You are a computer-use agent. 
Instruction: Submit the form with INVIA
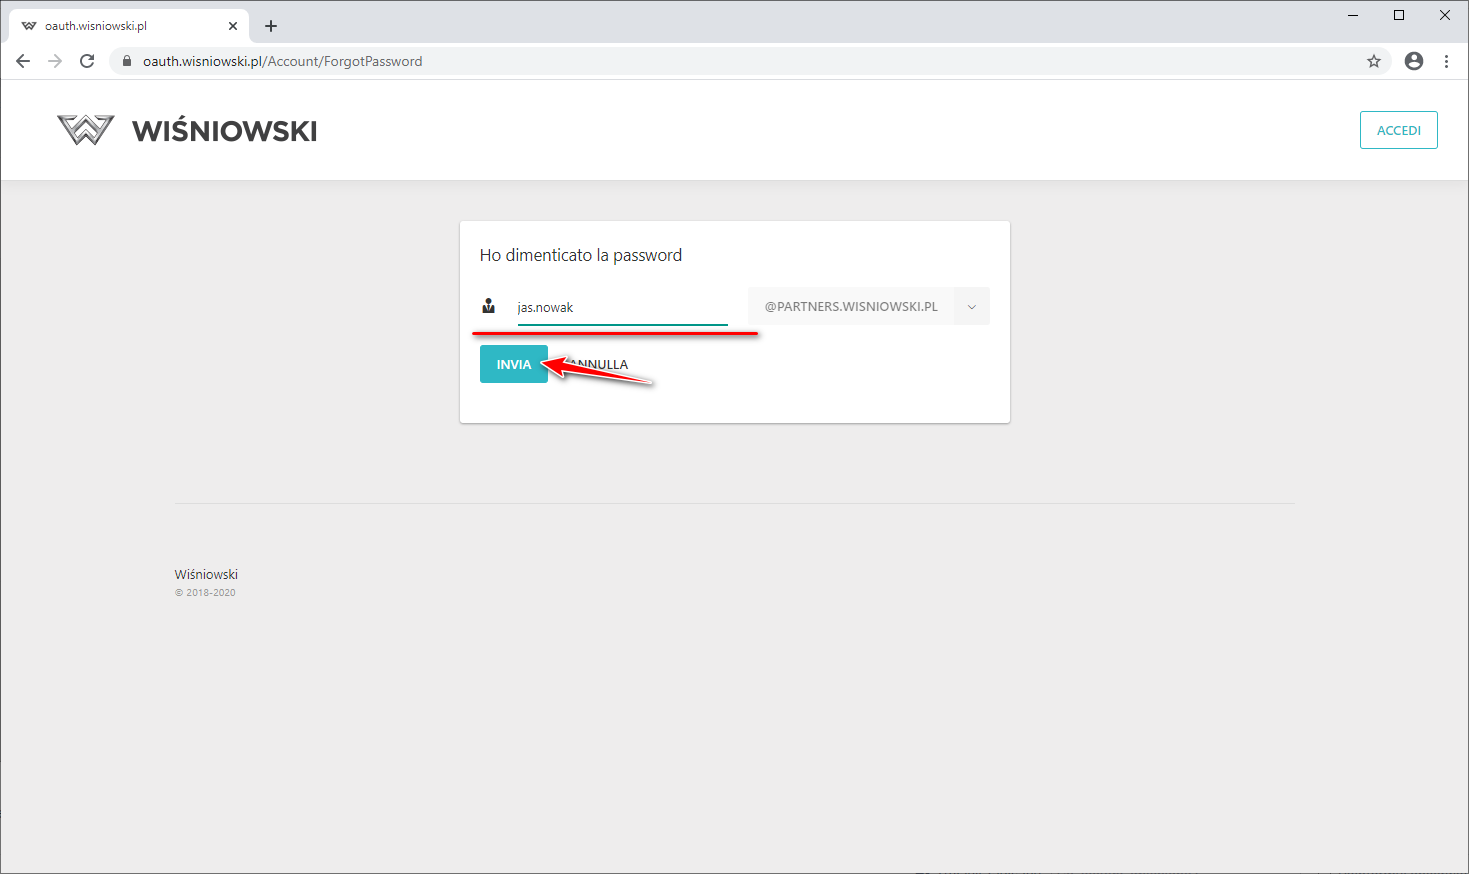pyautogui.click(x=513, y=364)
